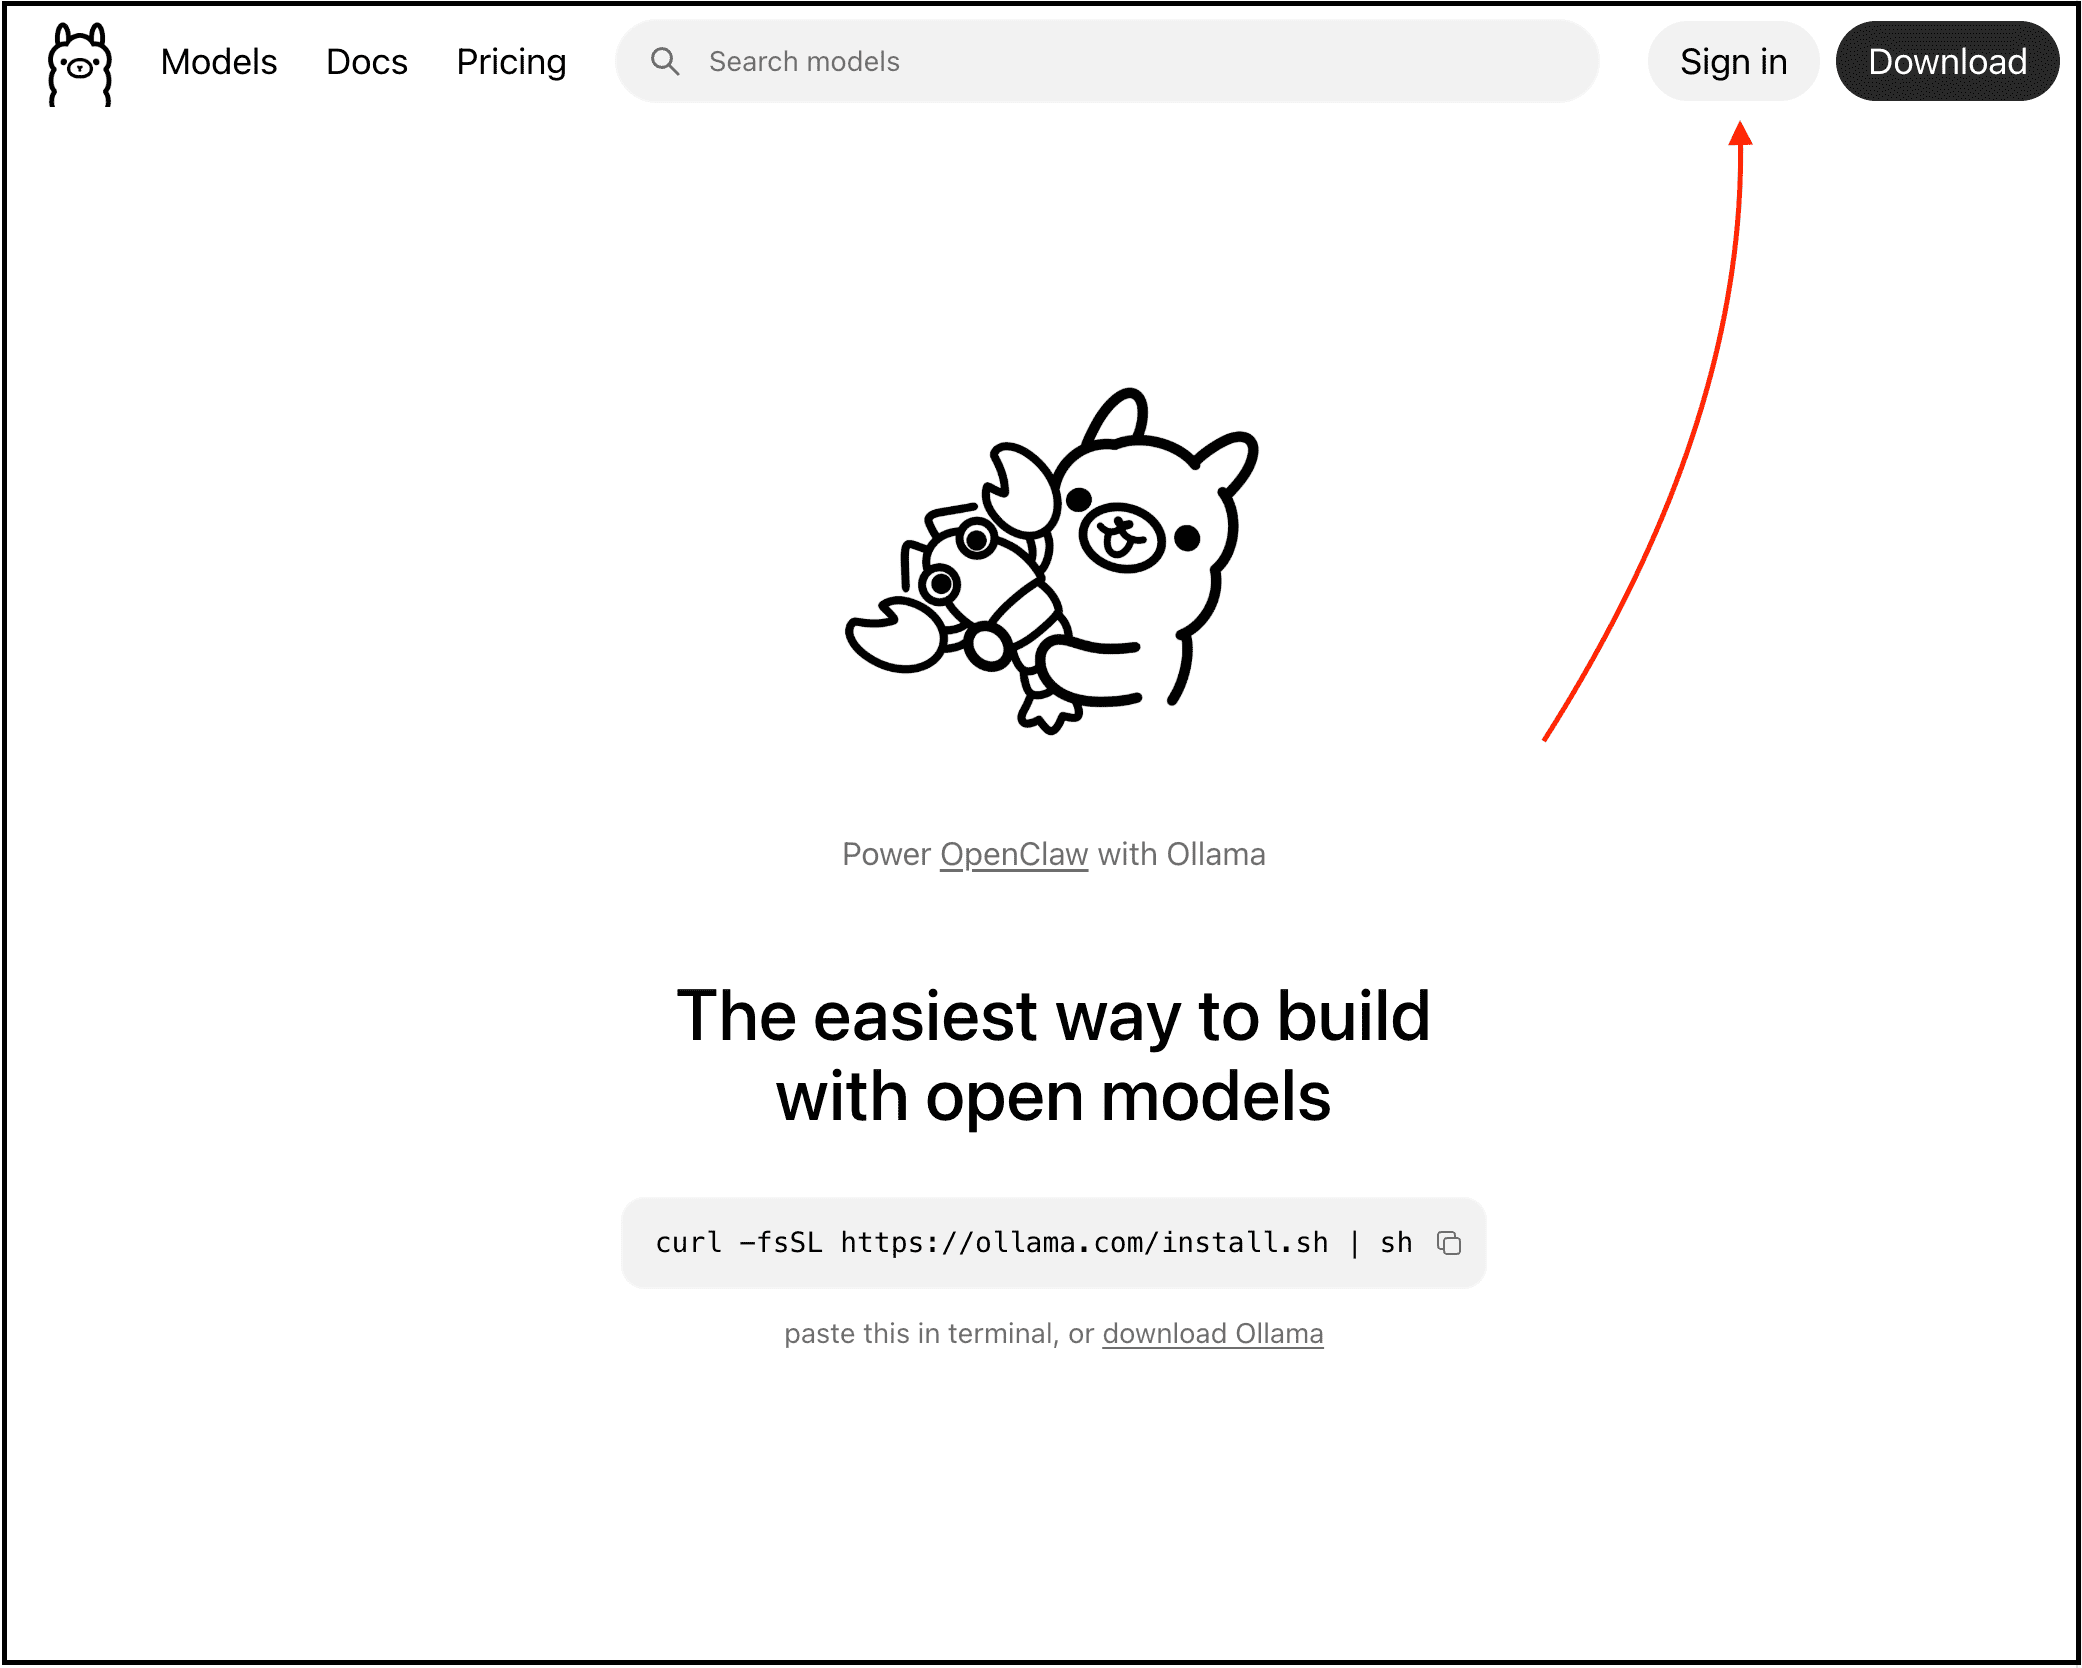Click the Ollama llama logo
Viewport: 2082px width, 1668px height.
tap(80, 64)
